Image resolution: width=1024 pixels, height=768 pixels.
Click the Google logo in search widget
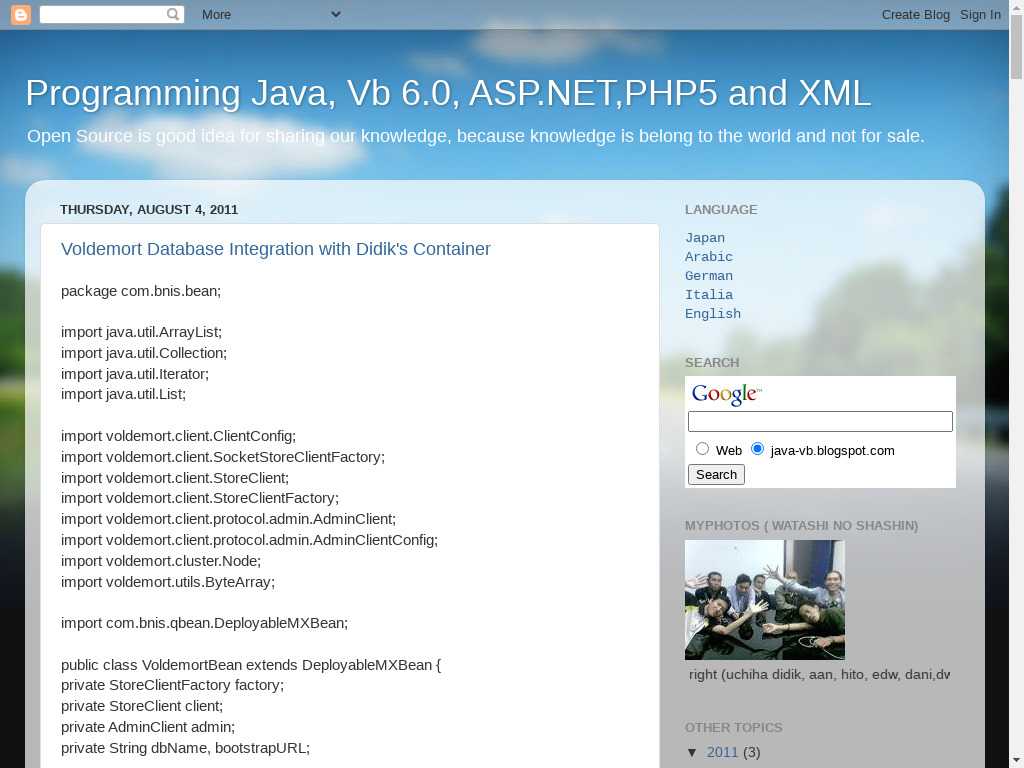pyautogui.click(x=726, y=395)
